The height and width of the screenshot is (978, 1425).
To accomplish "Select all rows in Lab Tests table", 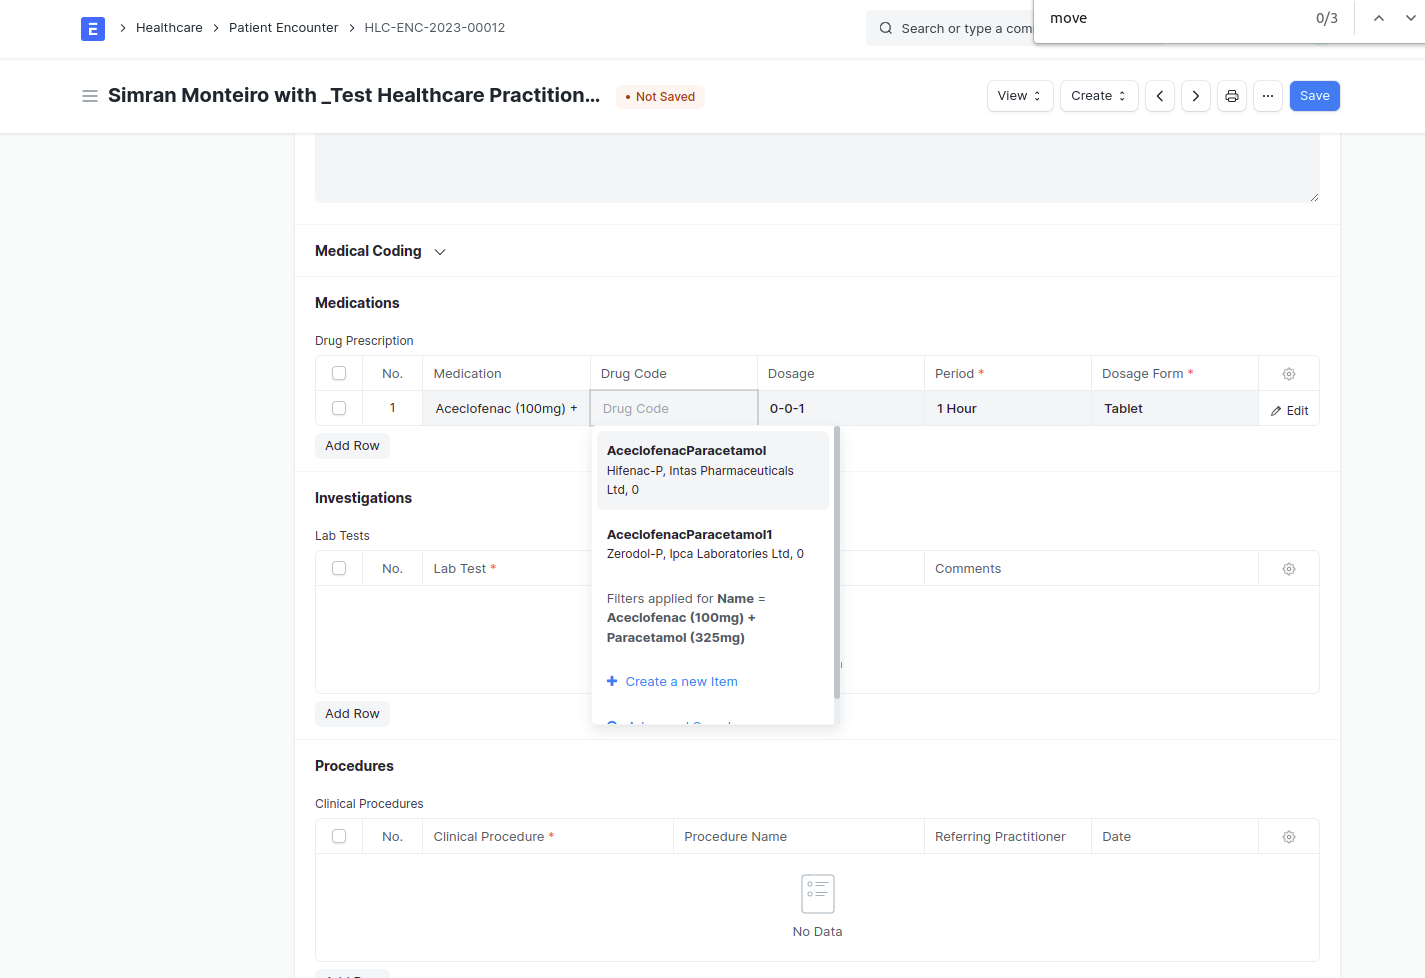I will [x=339, y=568].
